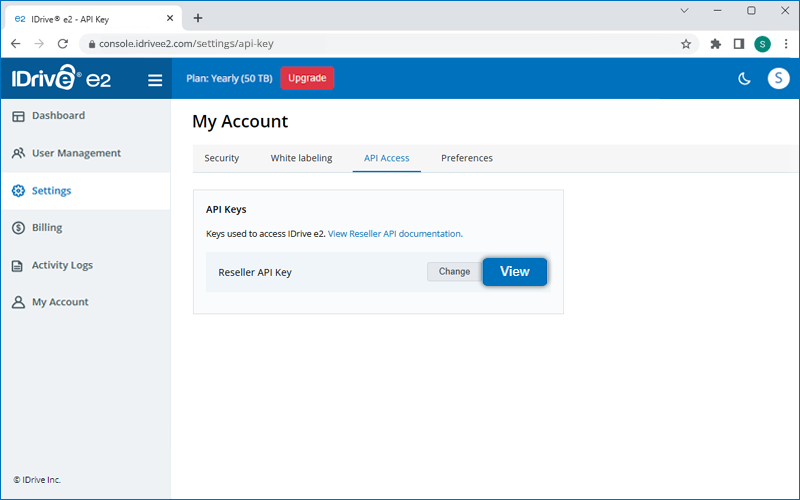Click the Activity Logs document icon
Screen dimensions: 800x500
tap(18, 266)
